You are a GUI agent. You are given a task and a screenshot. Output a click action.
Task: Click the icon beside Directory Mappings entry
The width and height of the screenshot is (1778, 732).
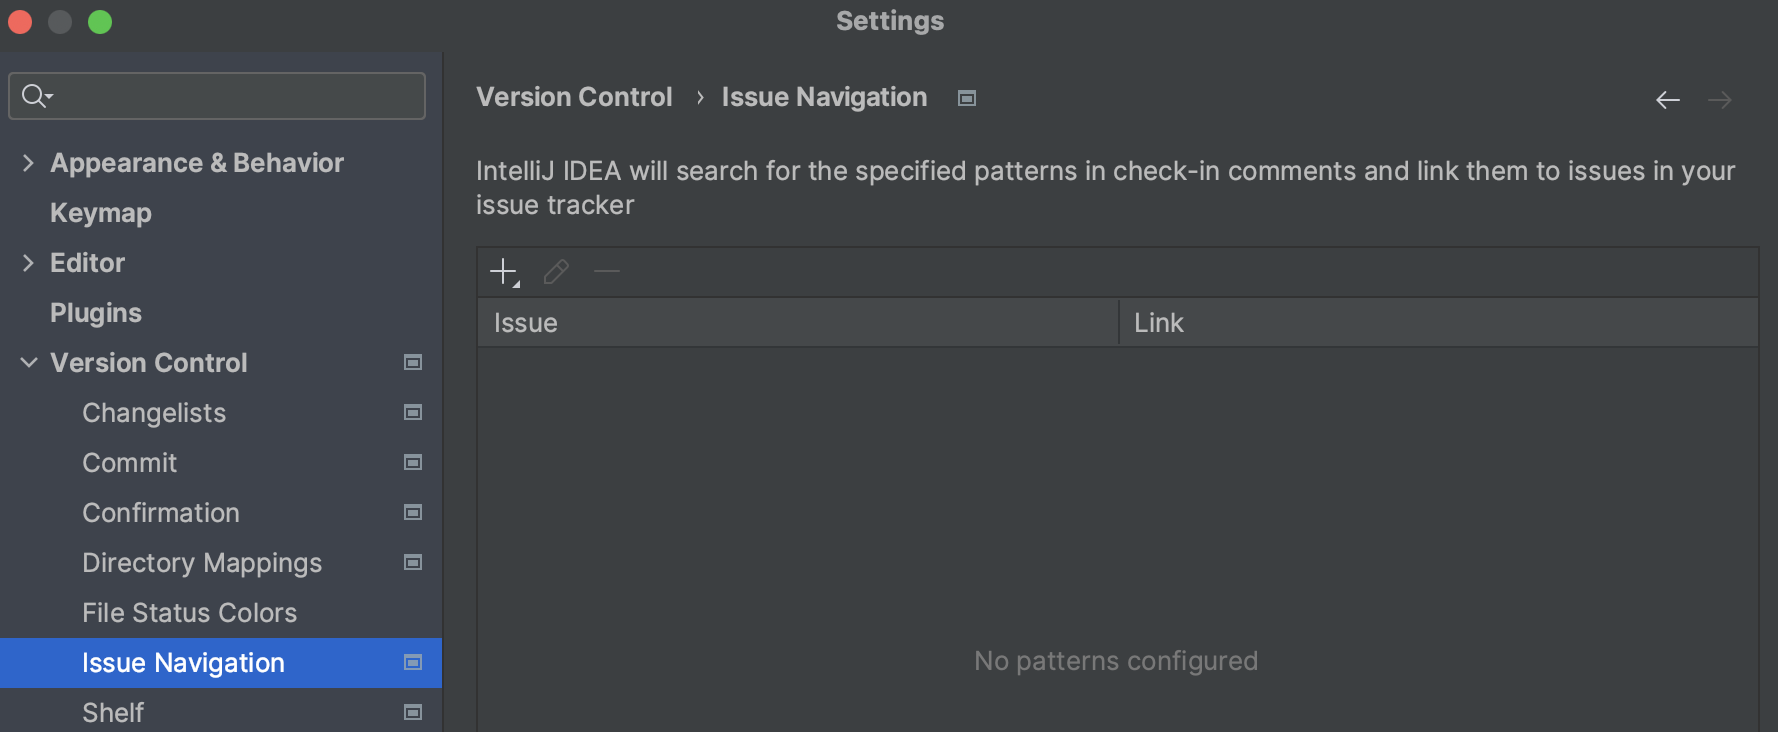coord(412,562)
